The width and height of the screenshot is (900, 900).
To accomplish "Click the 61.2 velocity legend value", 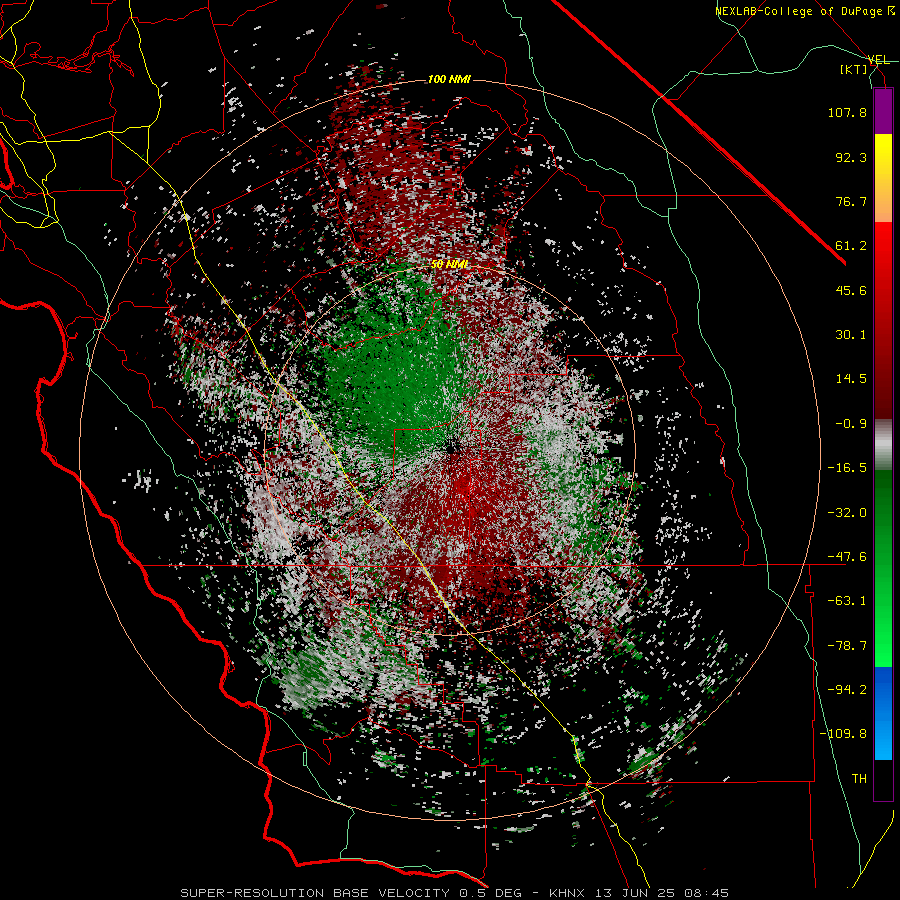I will 851,246.
